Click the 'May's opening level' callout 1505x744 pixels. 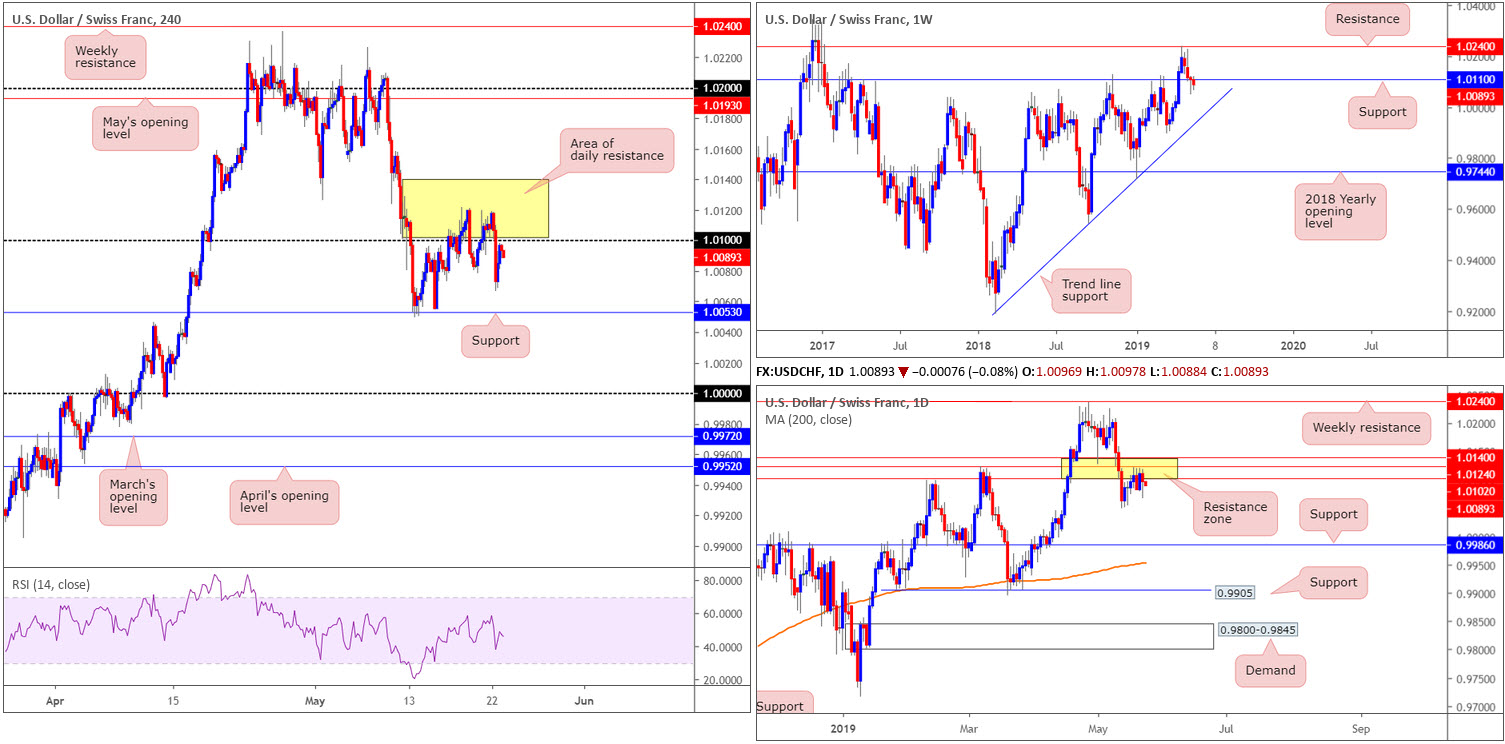pos(146,128)
